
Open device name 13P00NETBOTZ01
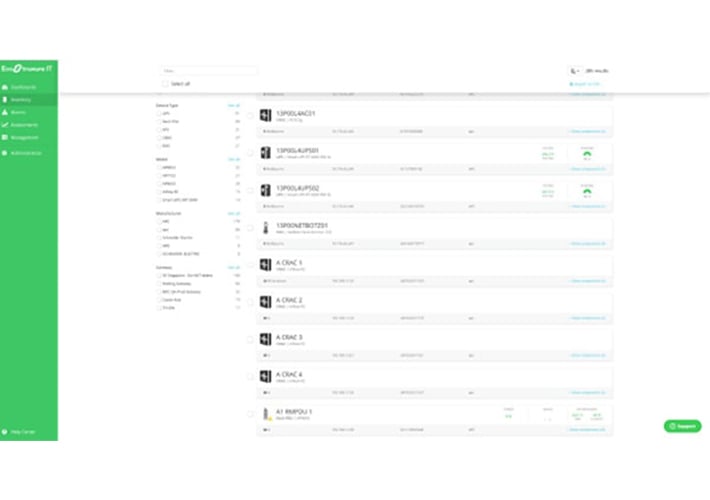click(302, 226)
